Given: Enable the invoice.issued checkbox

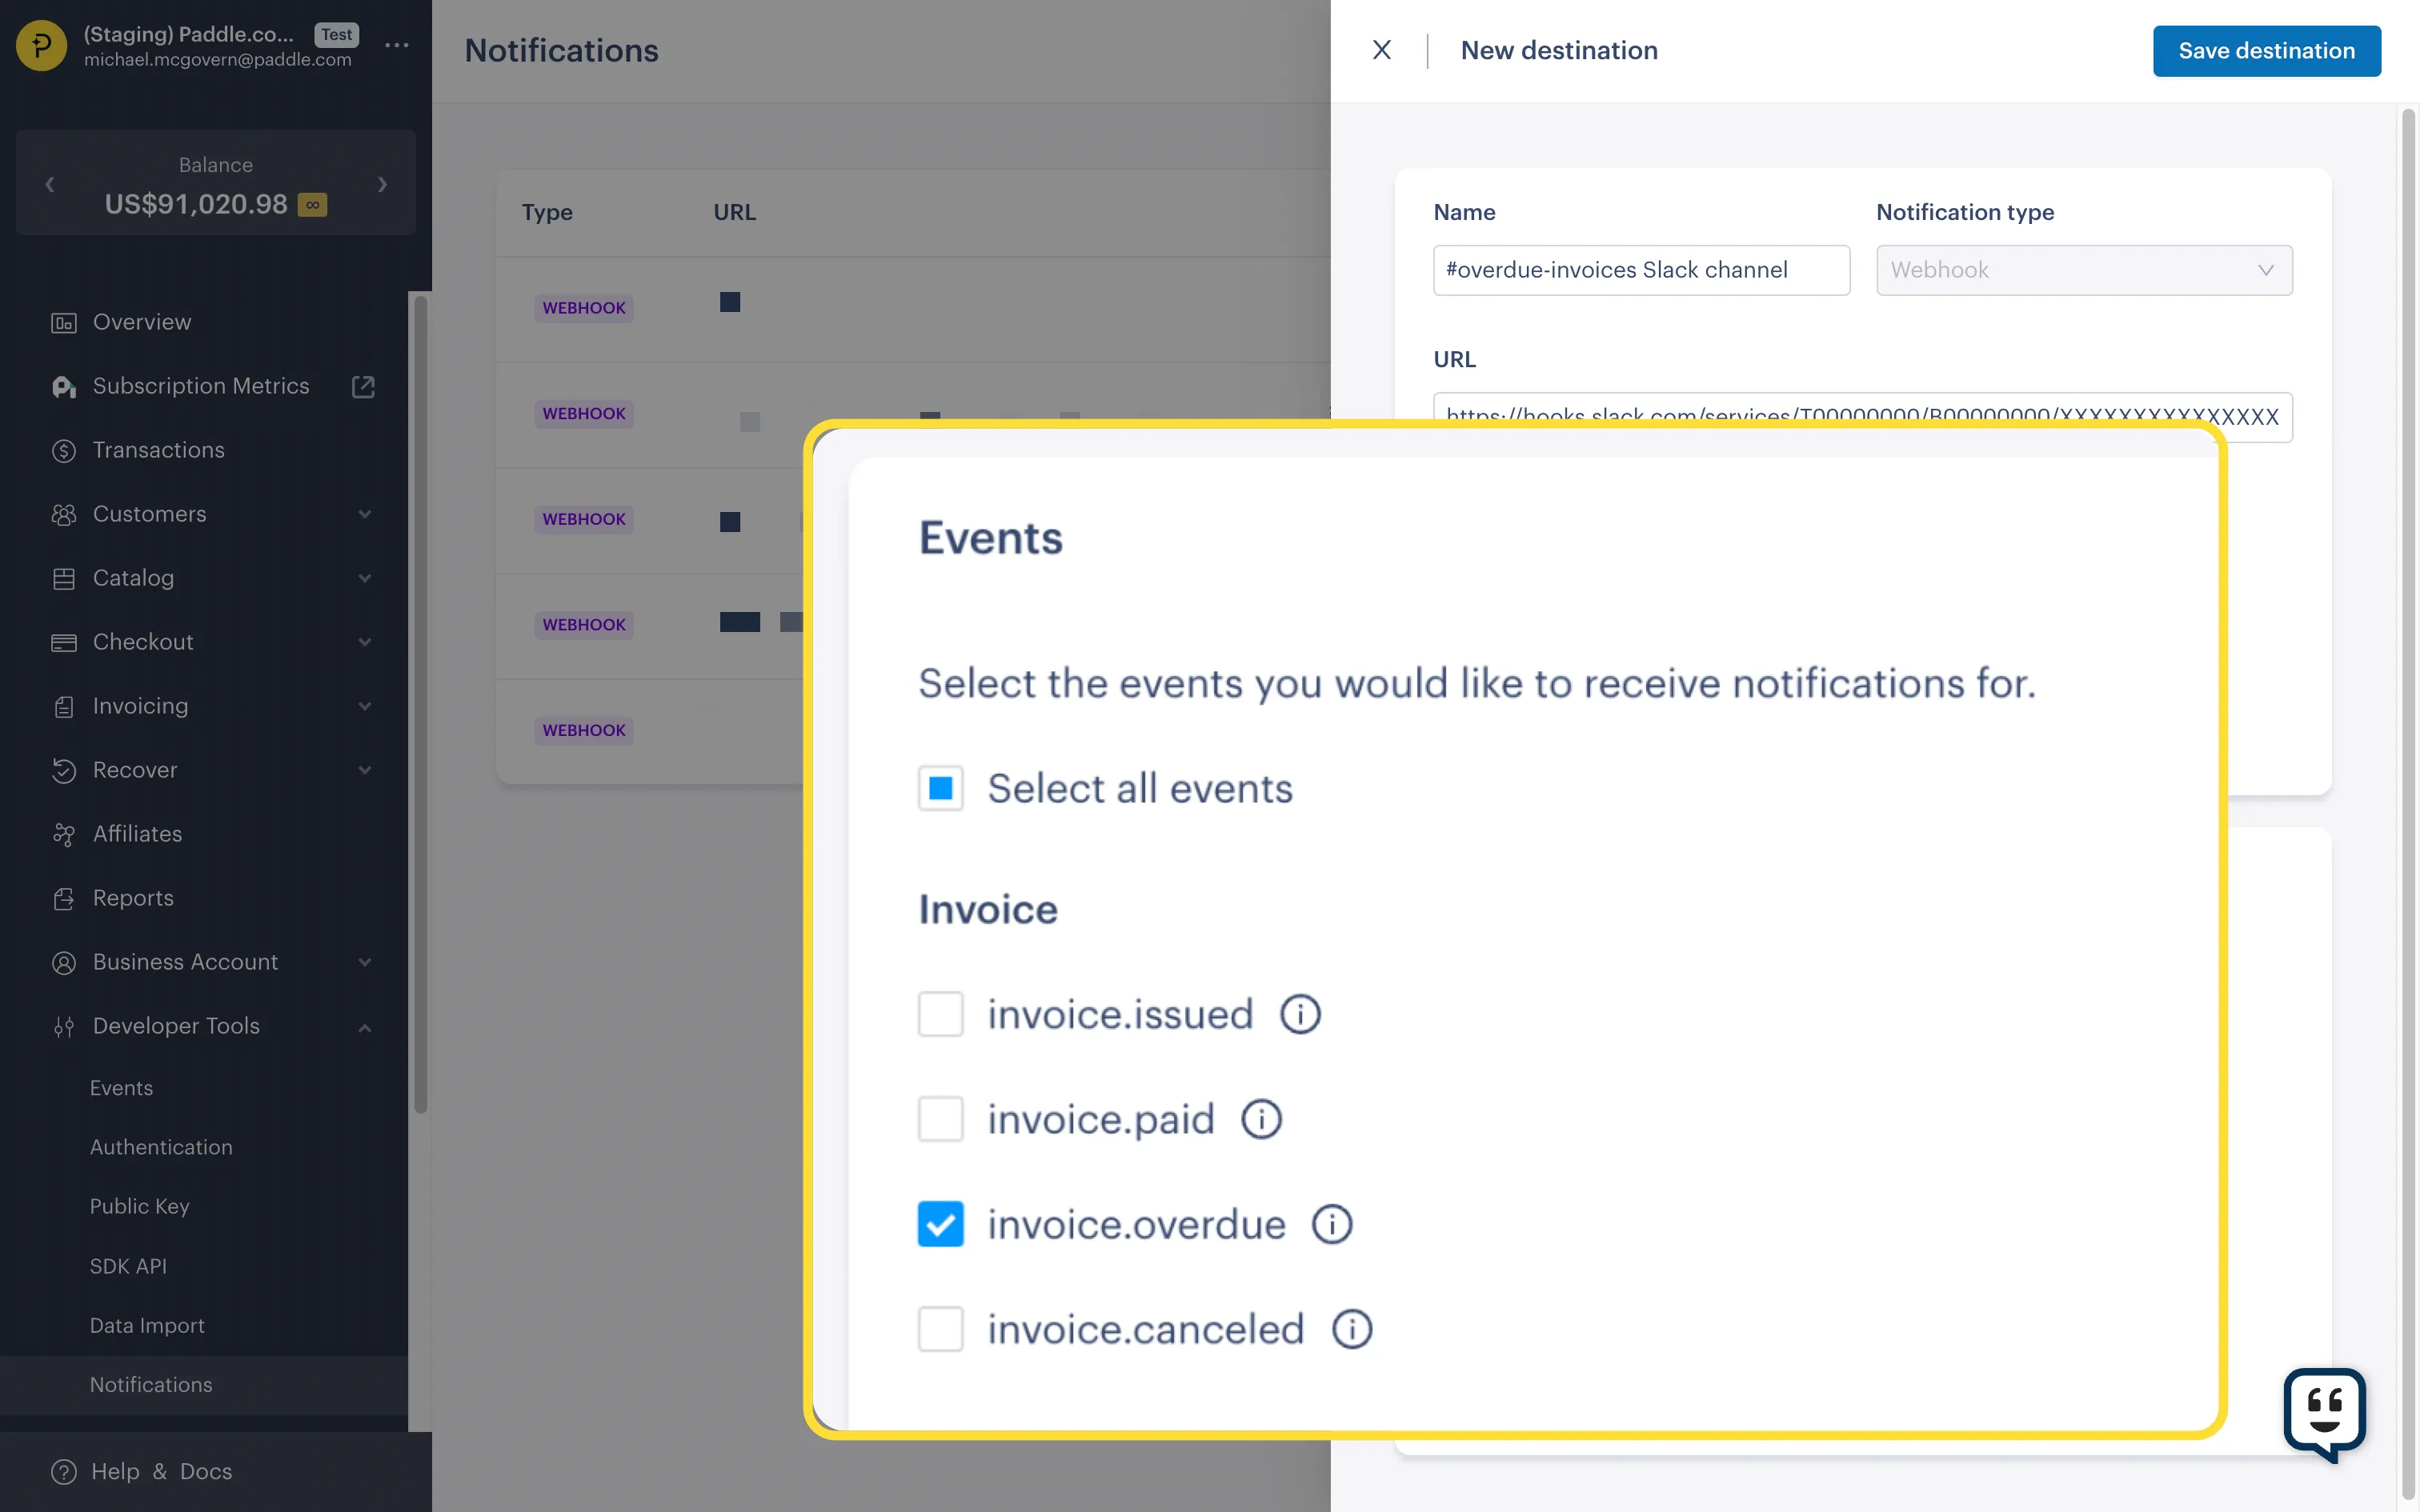Looking at the screenshot, I should (x=939, y=1013).
